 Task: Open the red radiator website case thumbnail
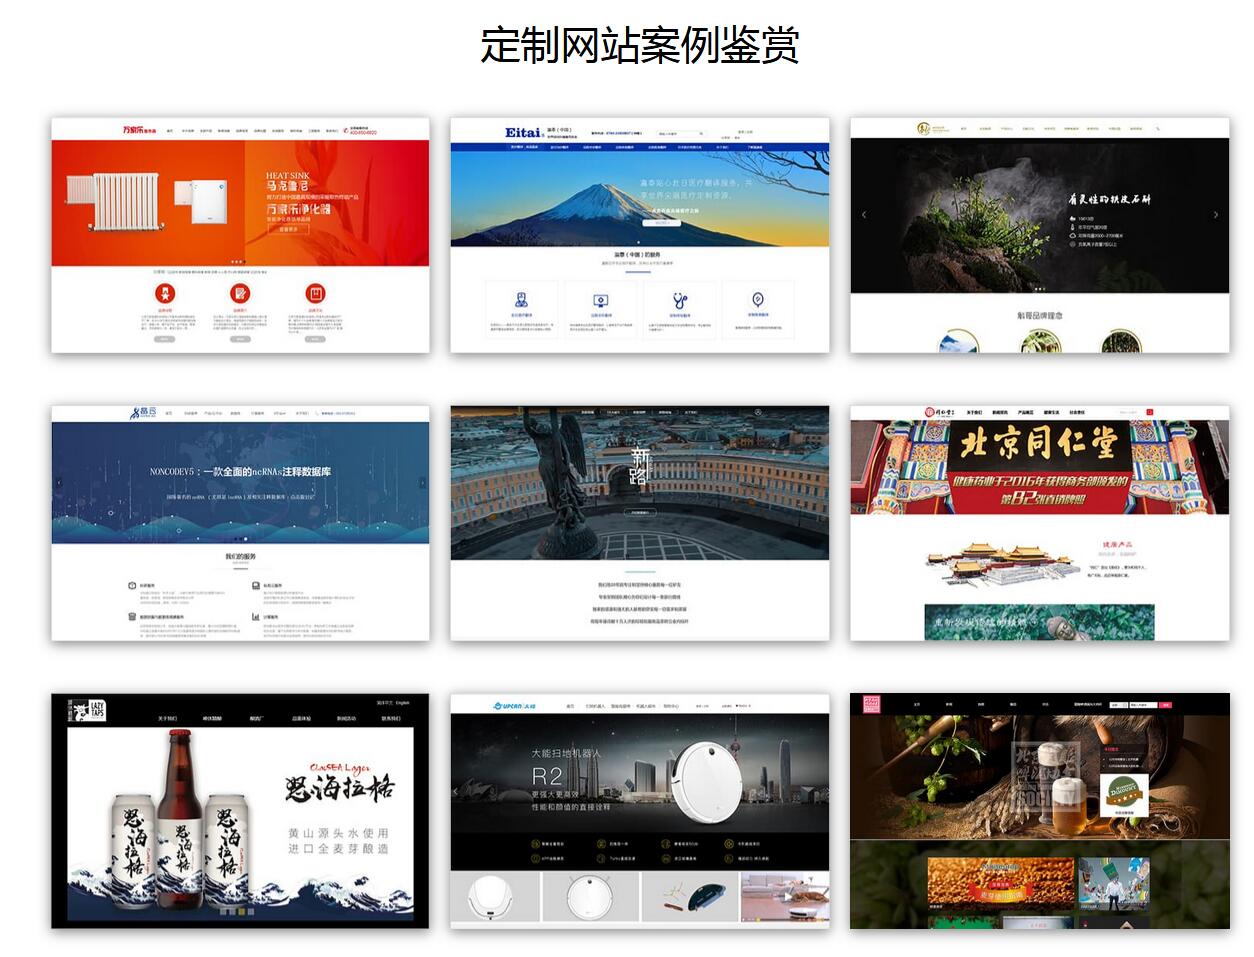click(x=240, y=235)
